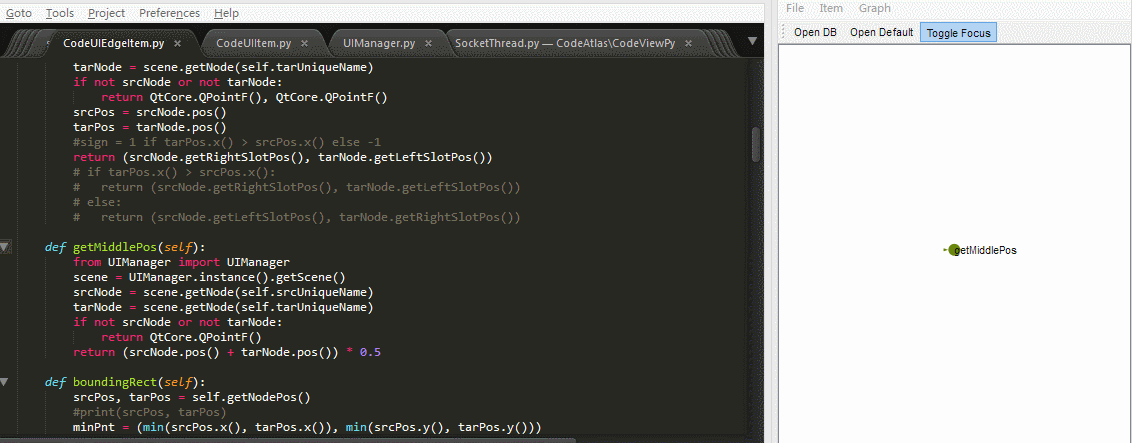Open the Project menu
This screenshot has height=443, width=1132.
[x=106, y=13]
